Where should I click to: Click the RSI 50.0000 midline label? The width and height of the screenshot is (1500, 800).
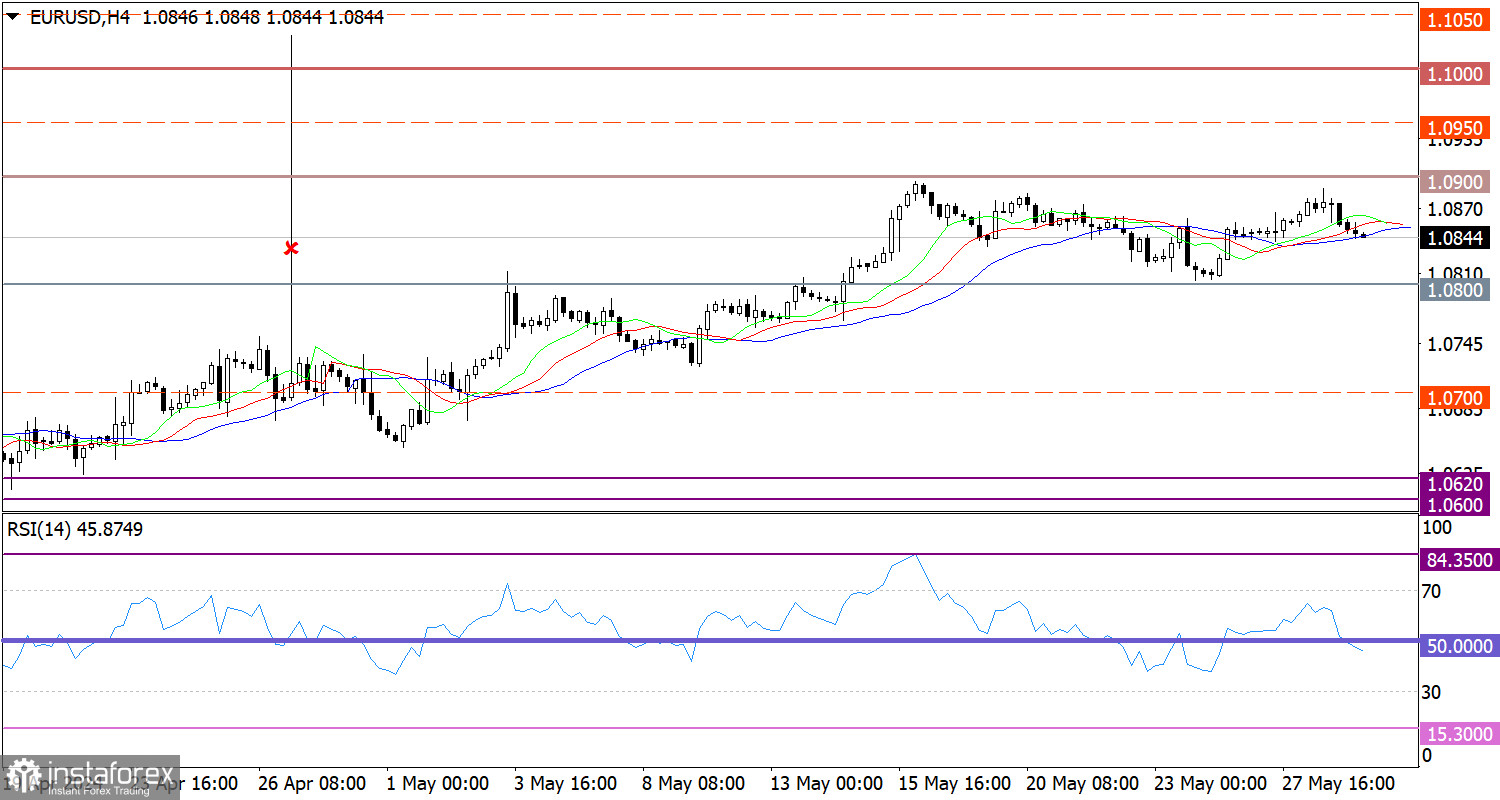pyautogui.click(x=1460, y=646)
